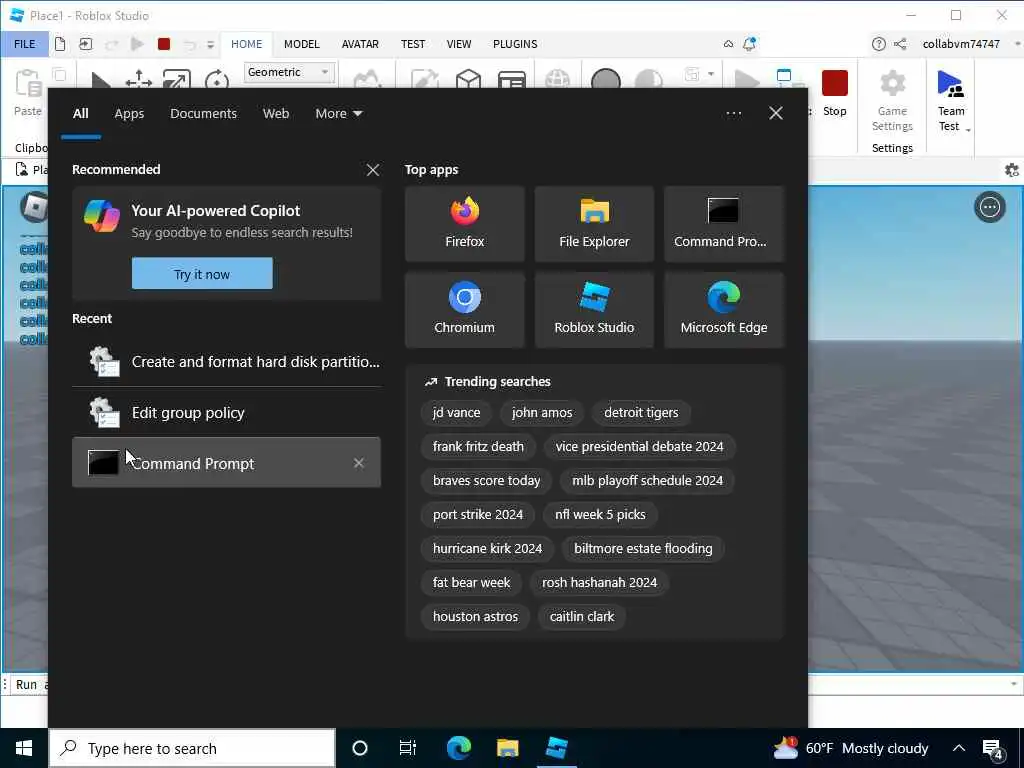This screenshot has height=768, width=1024.
Task: Search trending port strike 2024
Action: 478,515
